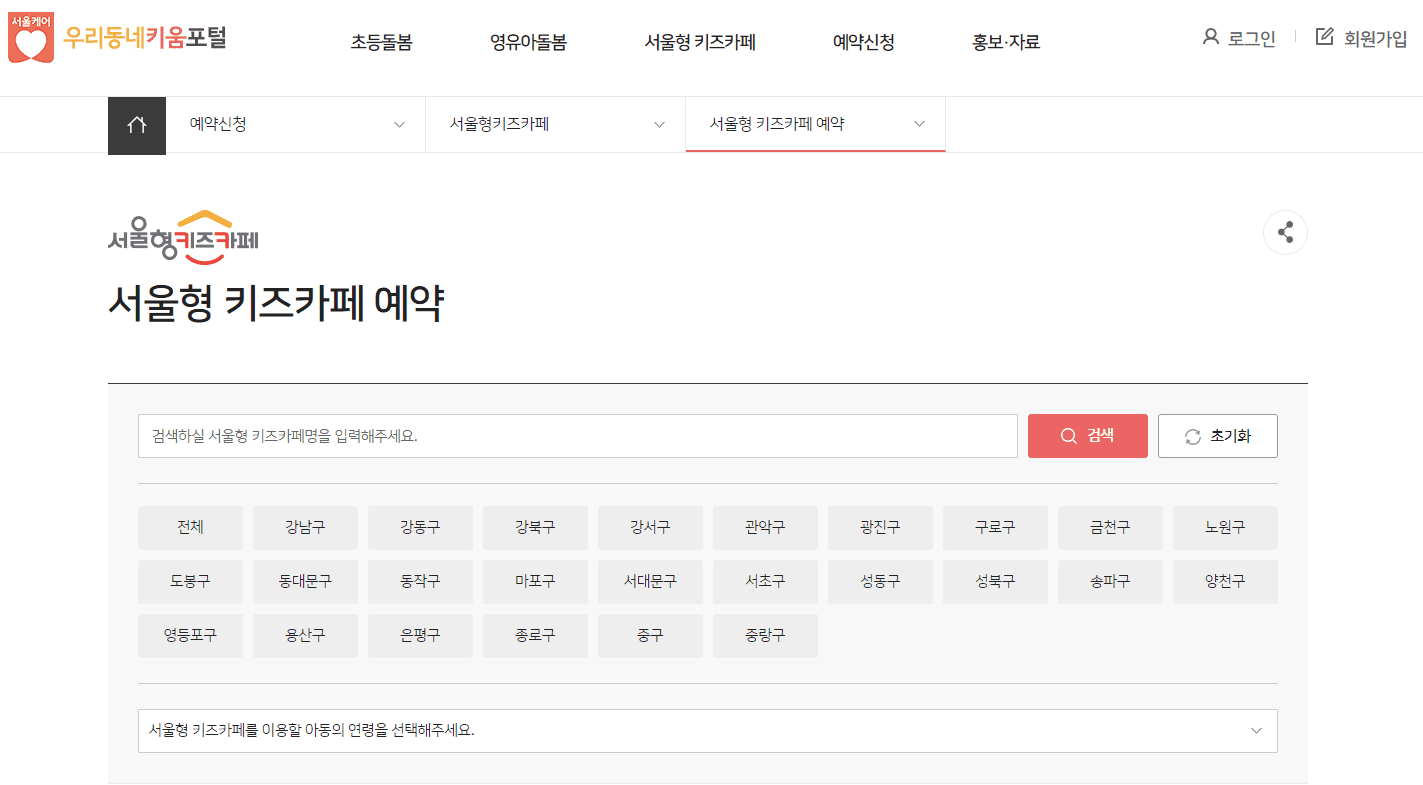
Task: Select the 송파구 district filter
Action: point(1110,581)
